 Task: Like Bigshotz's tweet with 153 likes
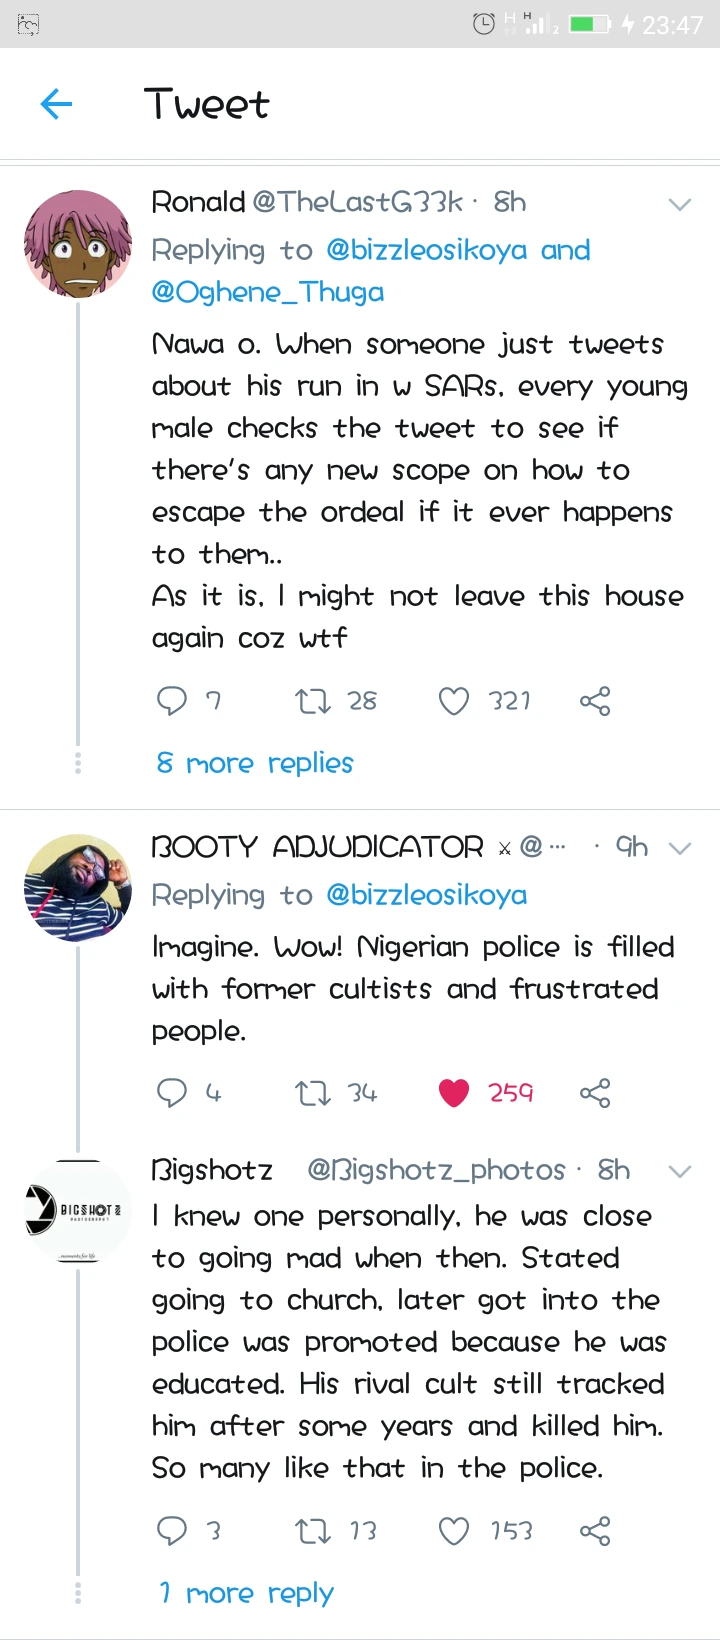point(454,1530)
